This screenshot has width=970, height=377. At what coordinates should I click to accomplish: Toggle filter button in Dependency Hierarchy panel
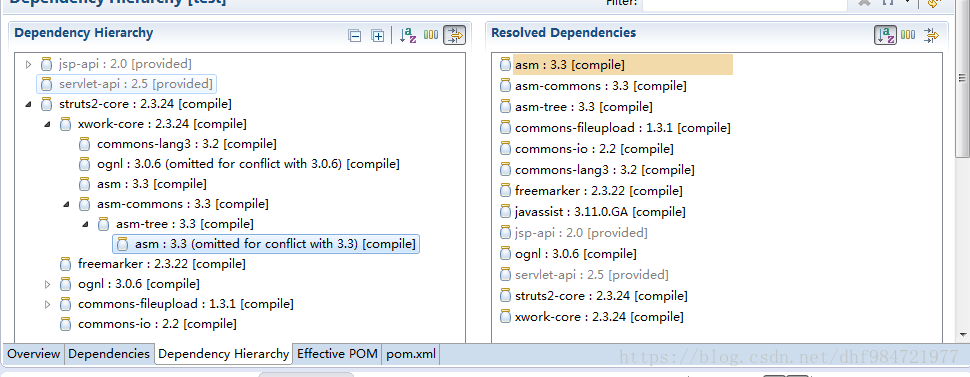click(455, 35)
